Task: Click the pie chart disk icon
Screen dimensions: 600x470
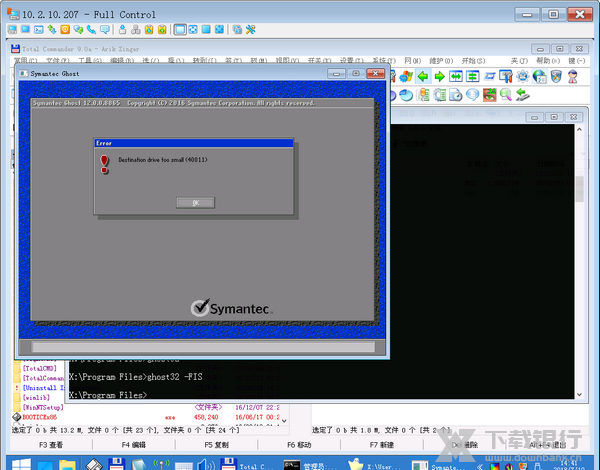Action: pos(406,95)
